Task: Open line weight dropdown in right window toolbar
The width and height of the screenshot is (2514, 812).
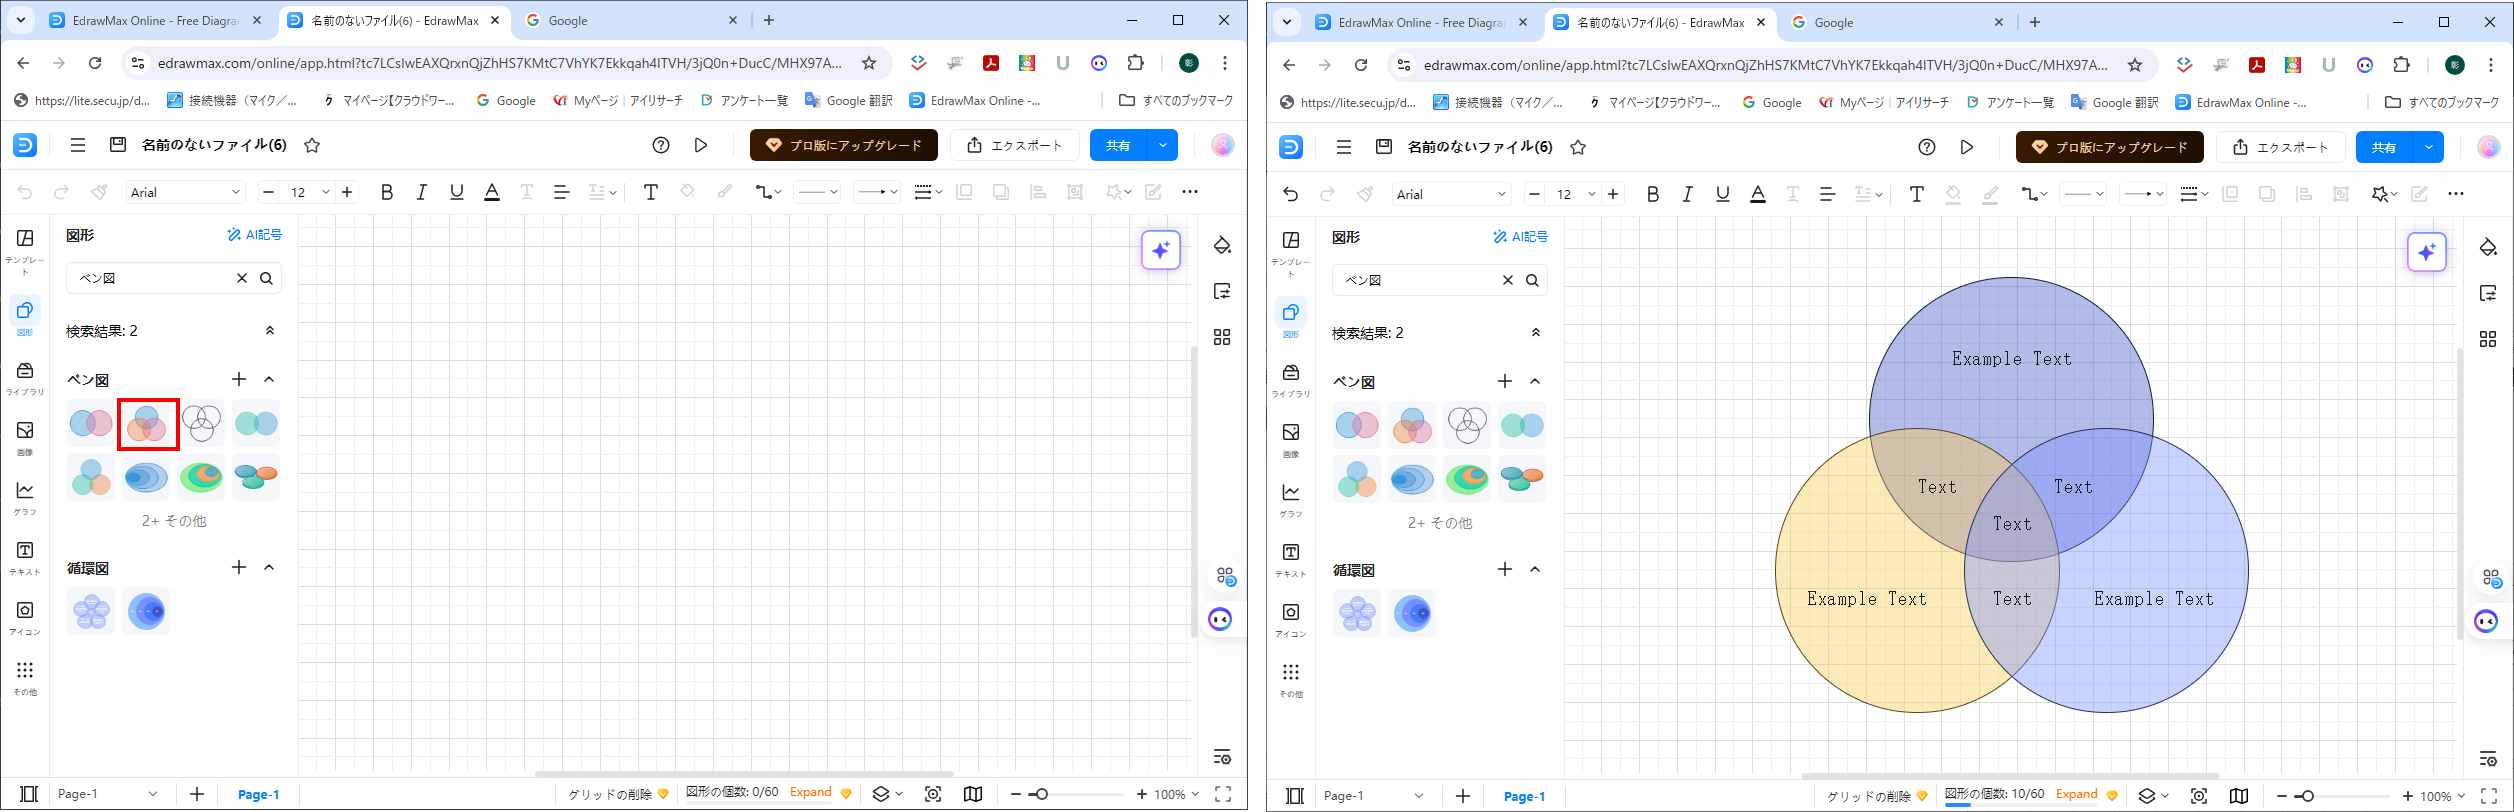Action: coord(2194,194)
